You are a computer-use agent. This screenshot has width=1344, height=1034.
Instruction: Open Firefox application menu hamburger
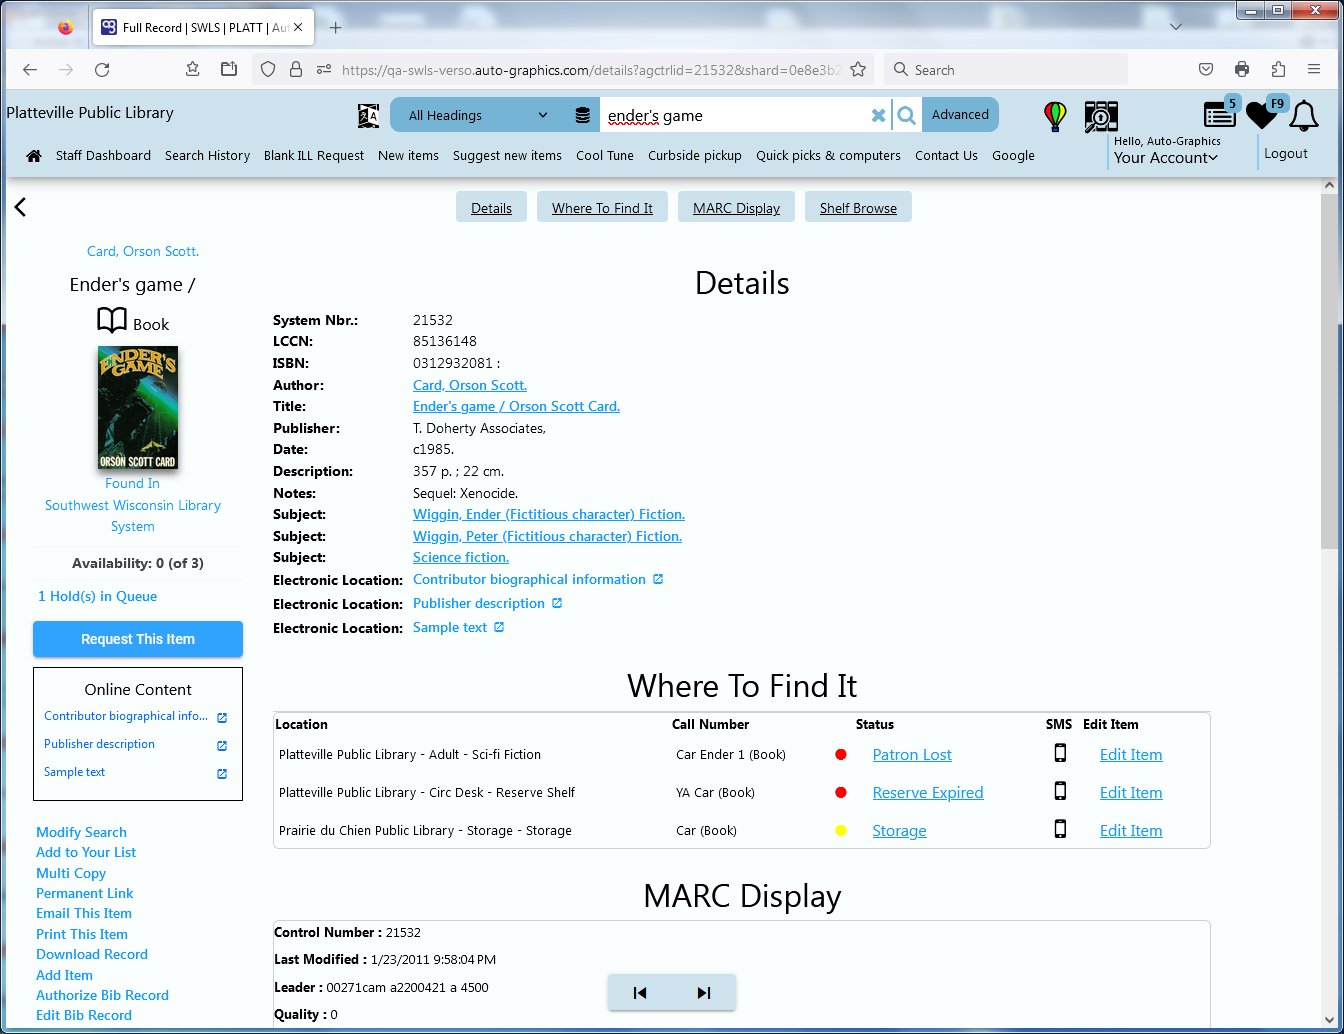(1314, 70)
